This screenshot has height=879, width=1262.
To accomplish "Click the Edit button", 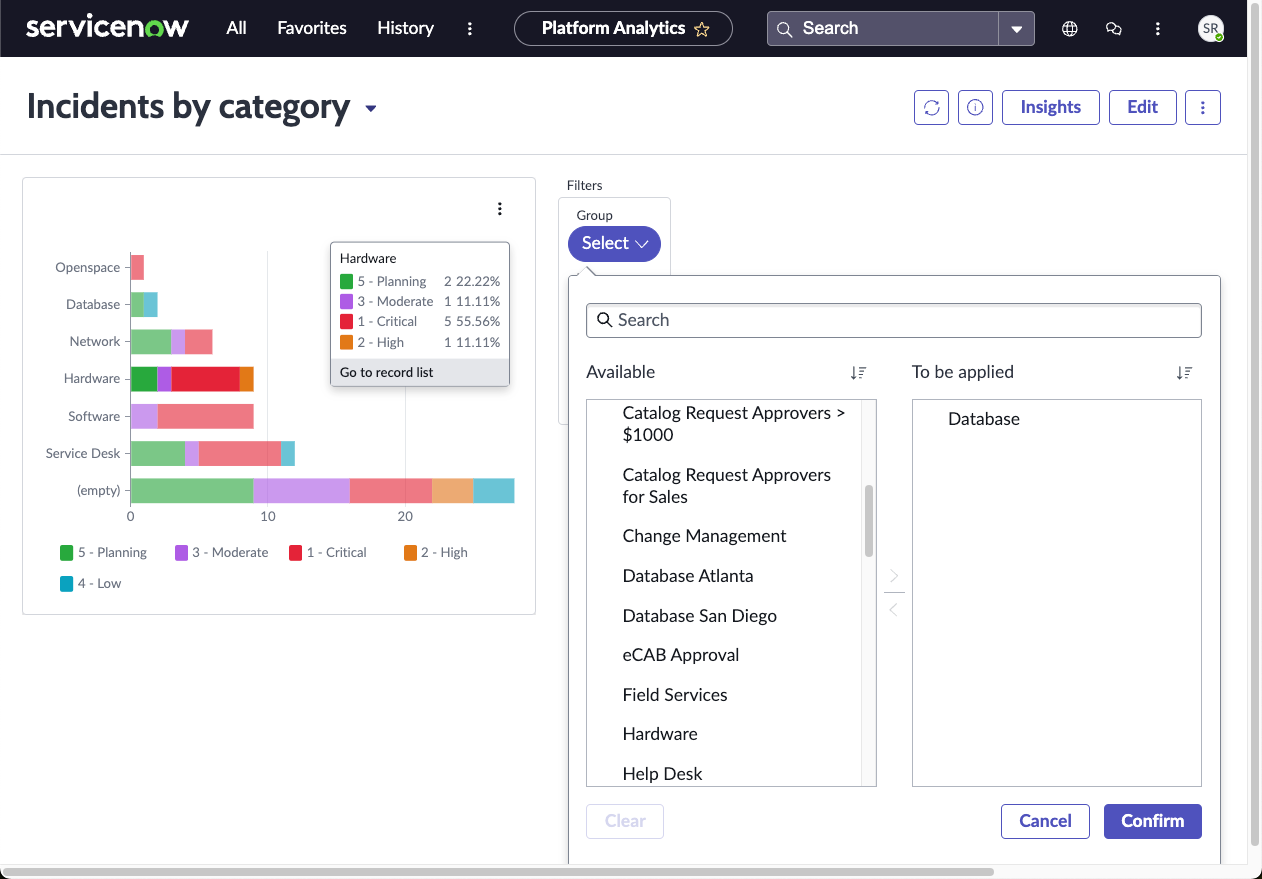I will (1142, 107).
